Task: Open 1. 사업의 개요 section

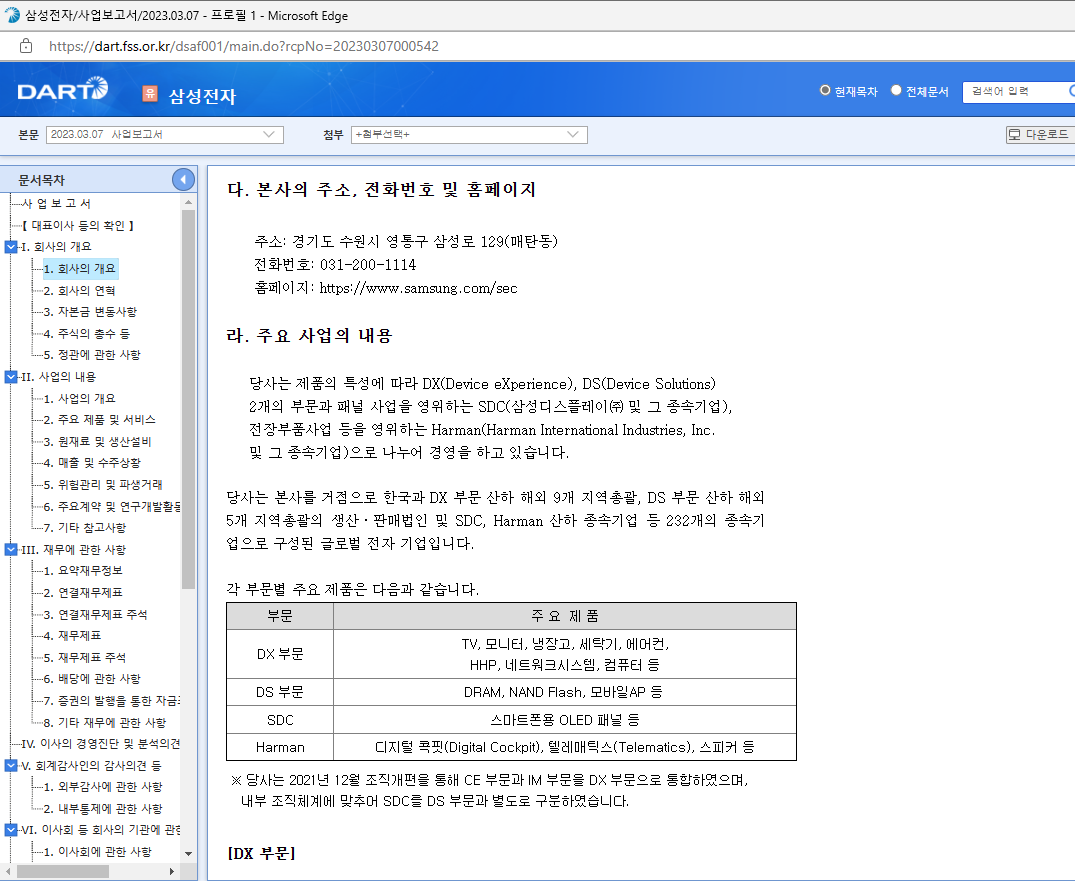Action: pos(80,398)
